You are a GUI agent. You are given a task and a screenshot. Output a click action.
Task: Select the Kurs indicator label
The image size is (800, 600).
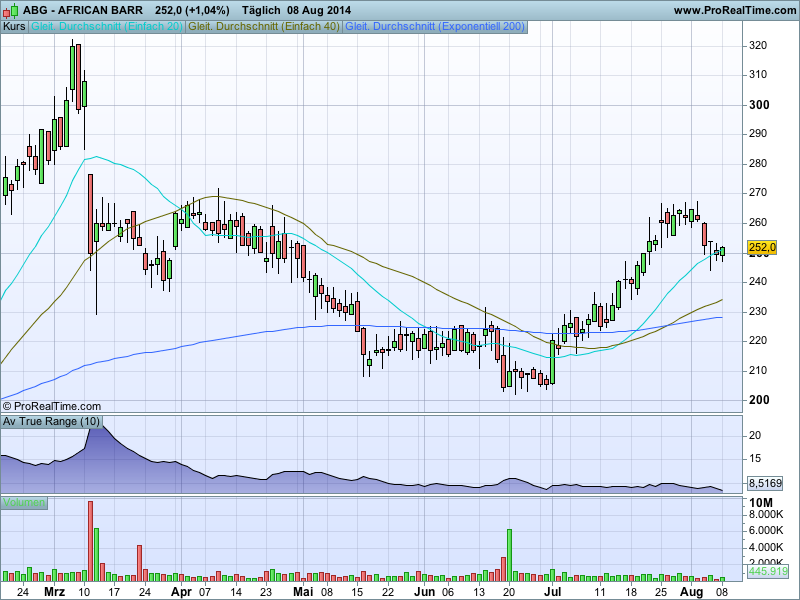(x=14, y=26)
